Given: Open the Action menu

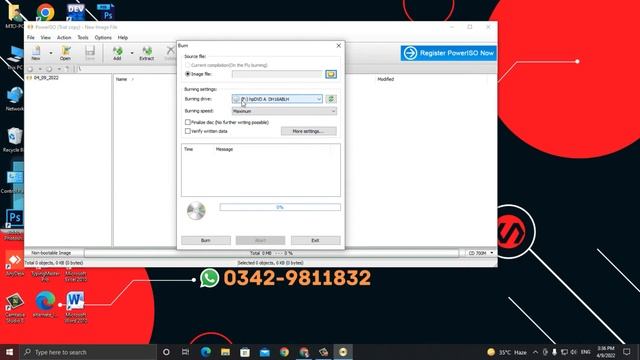Looking at the screenshot, I should click(64, 38).
